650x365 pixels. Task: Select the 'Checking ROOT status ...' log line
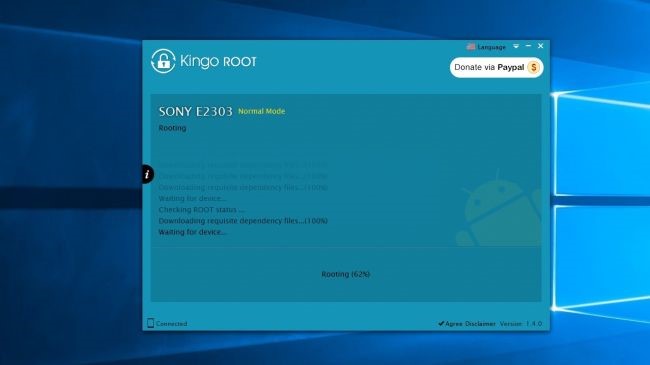(201, 209)
